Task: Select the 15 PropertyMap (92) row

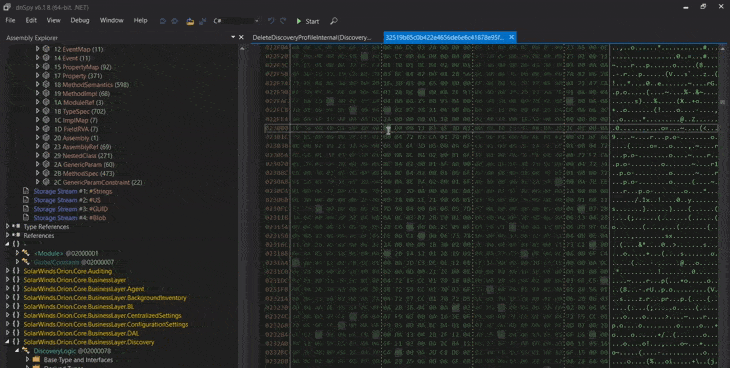Action: pyautogui.click(x=82, y=67)
